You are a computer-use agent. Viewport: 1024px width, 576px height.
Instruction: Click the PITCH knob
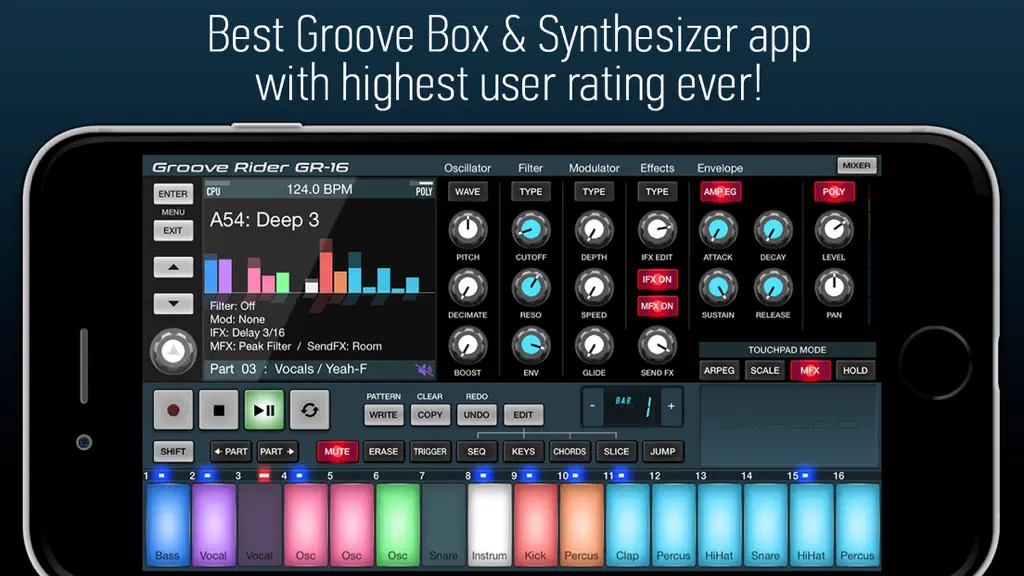(x=468, y=229)
